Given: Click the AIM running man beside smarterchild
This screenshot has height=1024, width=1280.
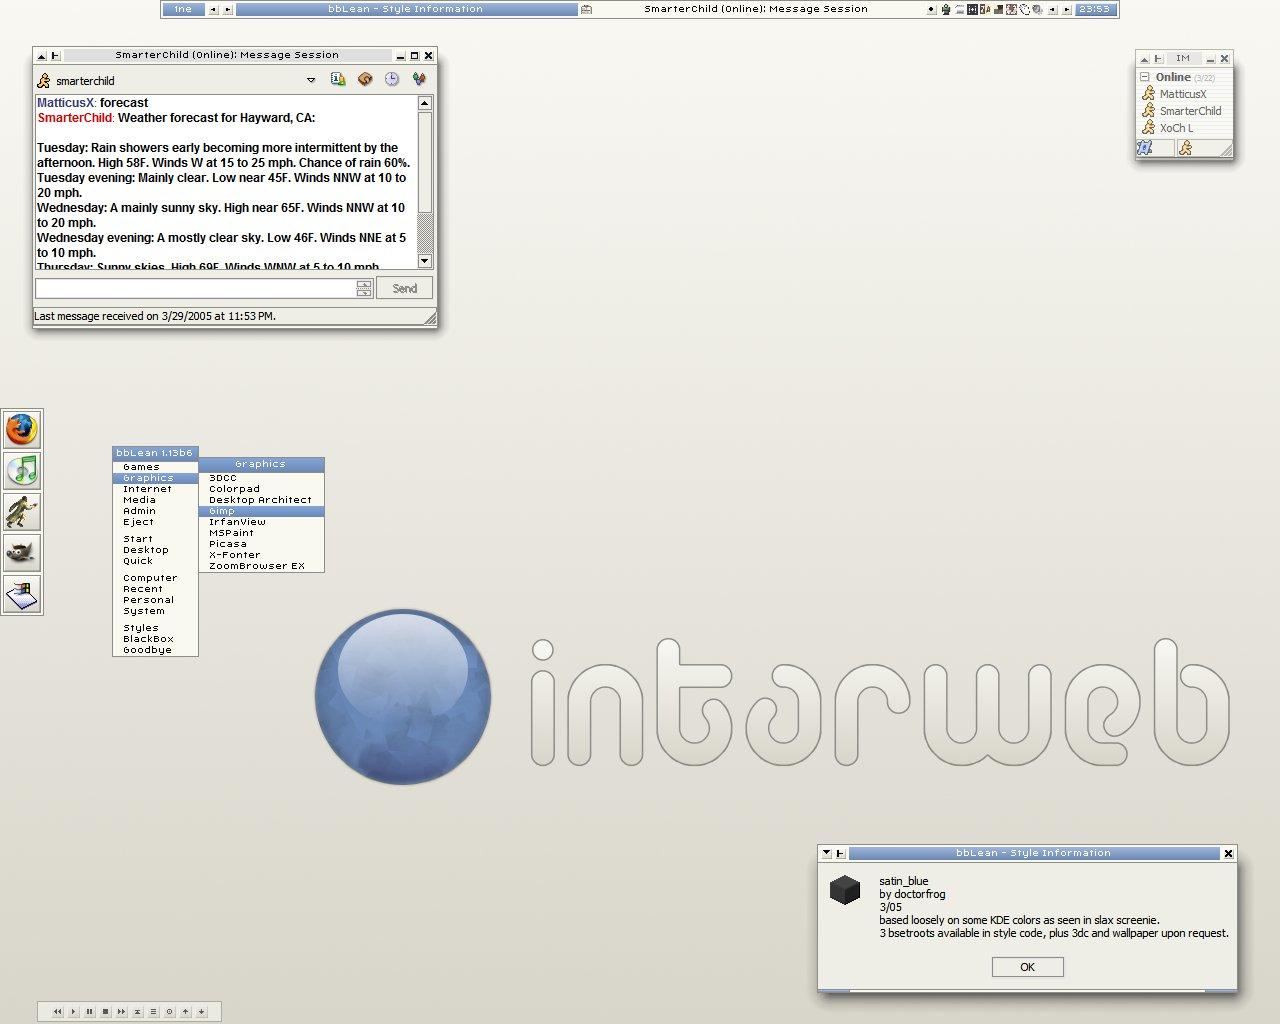Looking at the screenshot, I should click(x=43, y=80).
